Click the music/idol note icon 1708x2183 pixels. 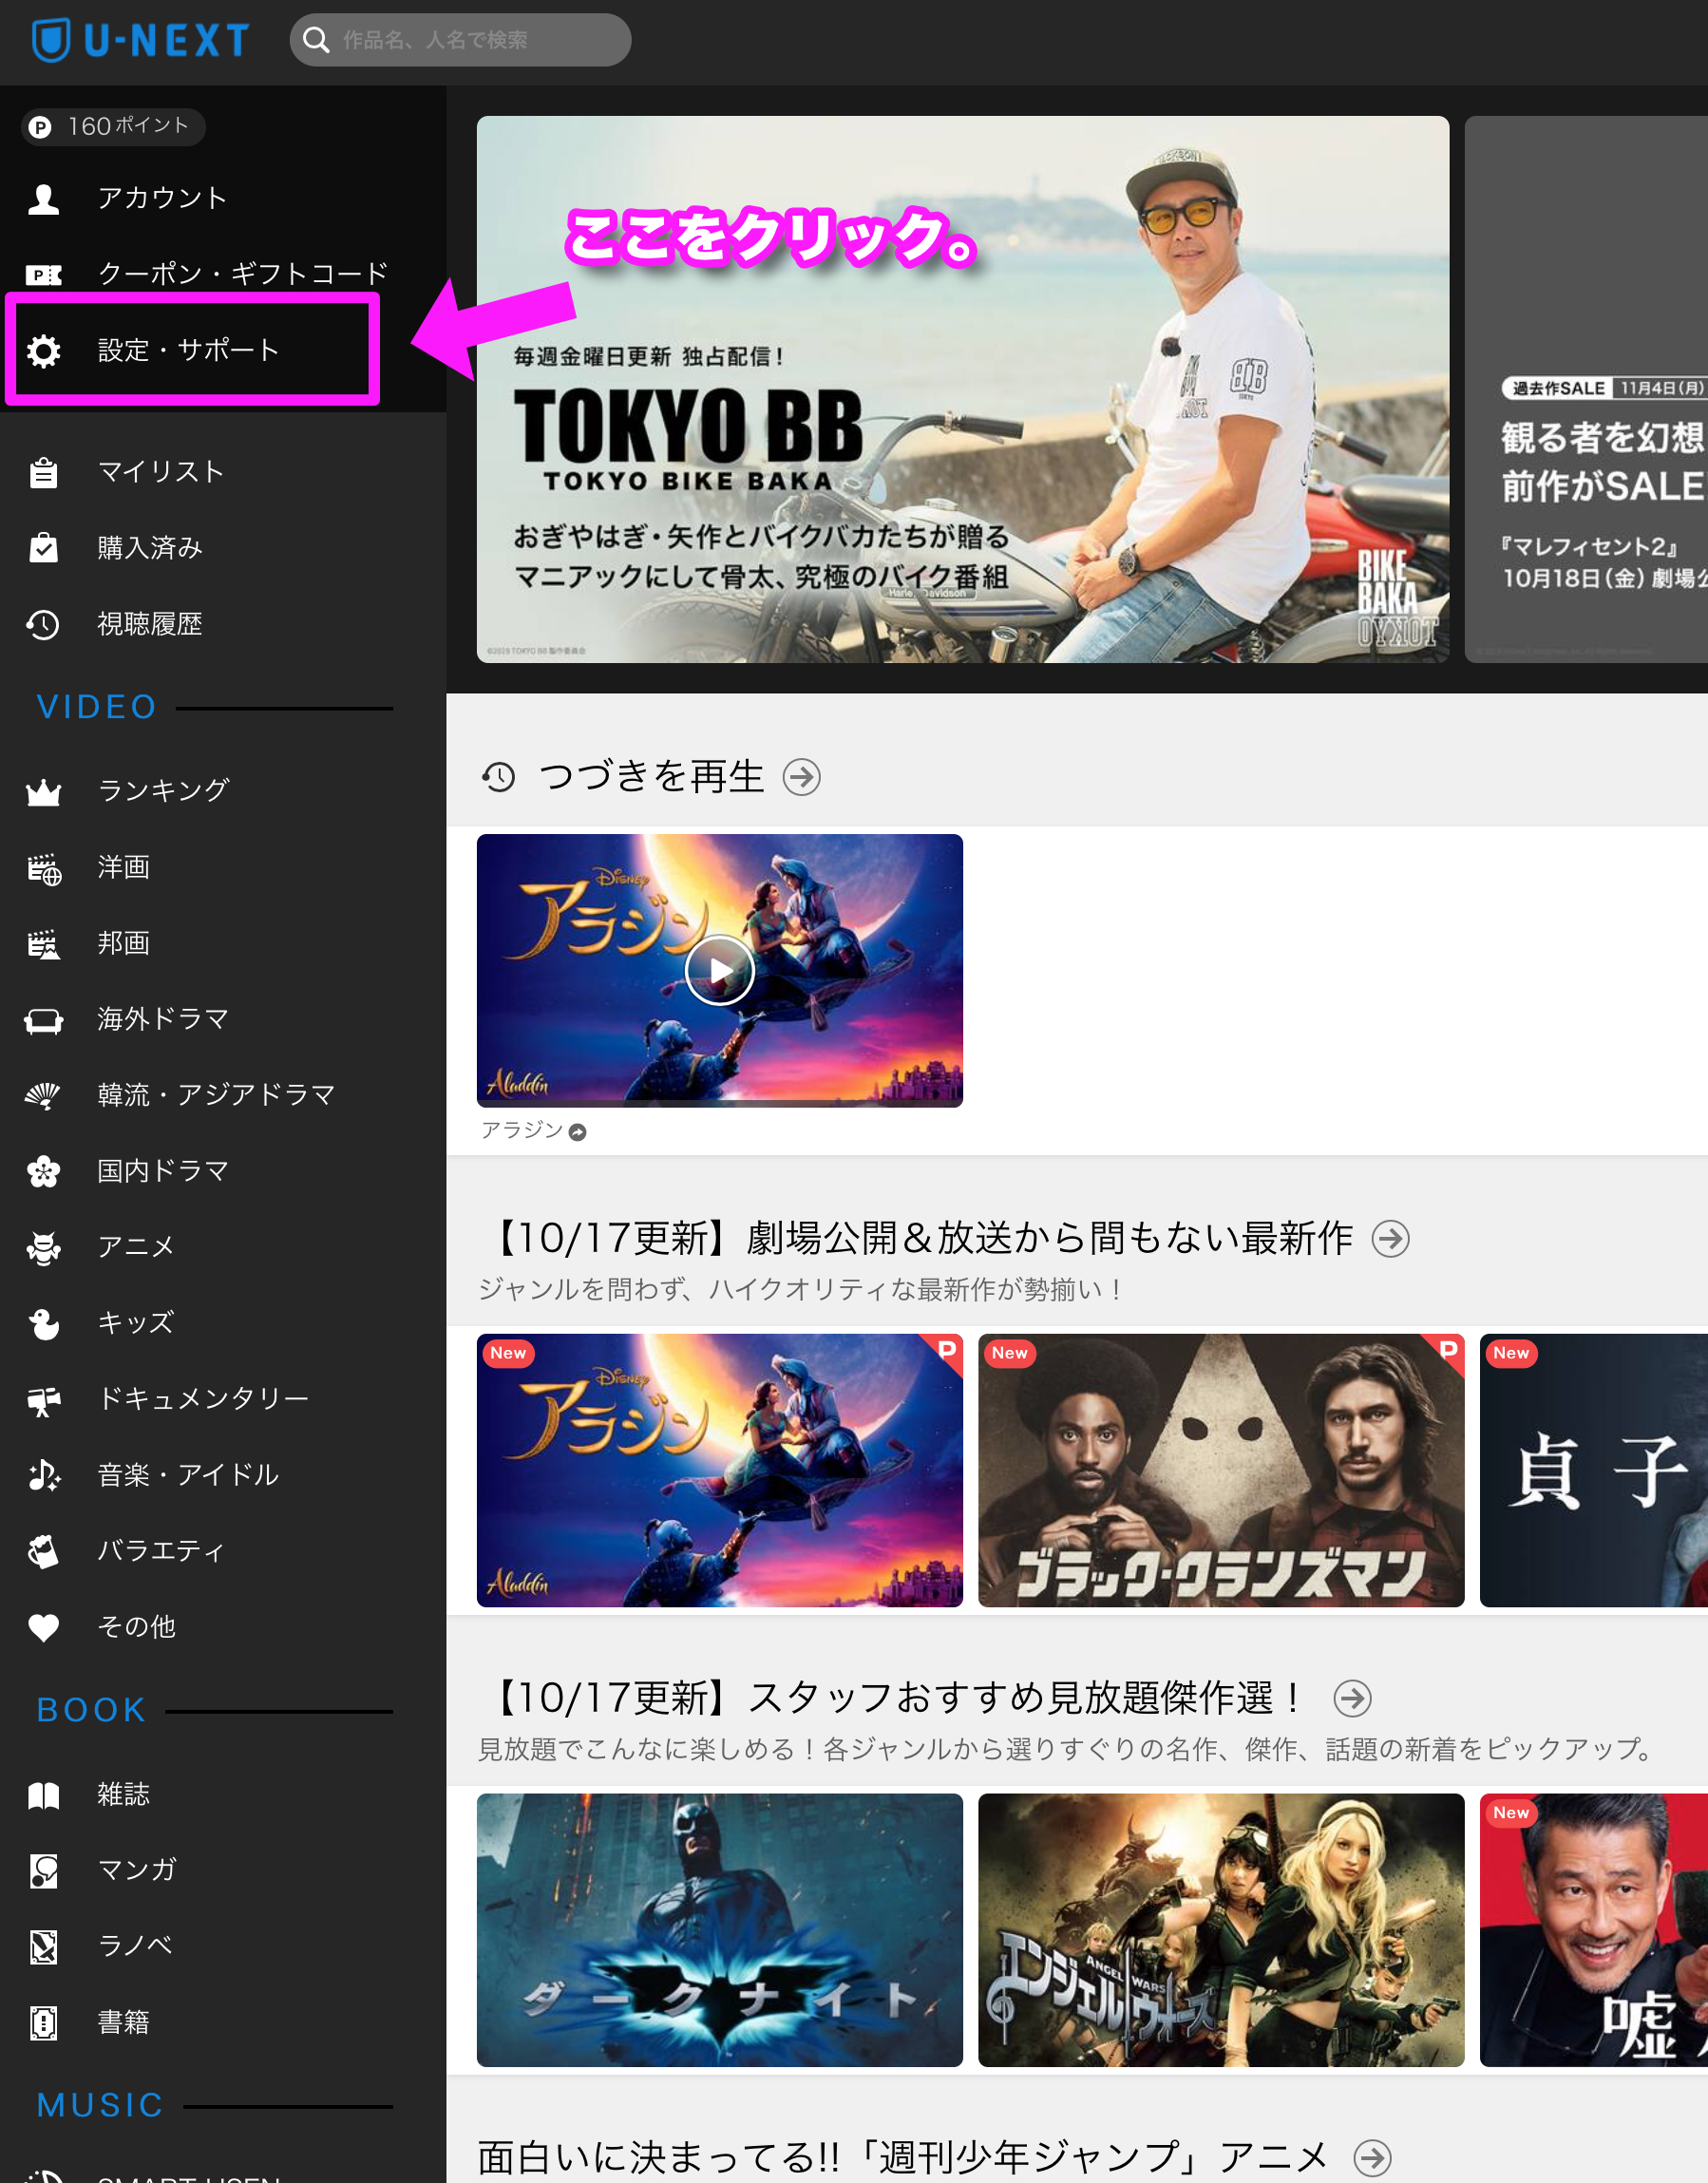[43, 1475]
